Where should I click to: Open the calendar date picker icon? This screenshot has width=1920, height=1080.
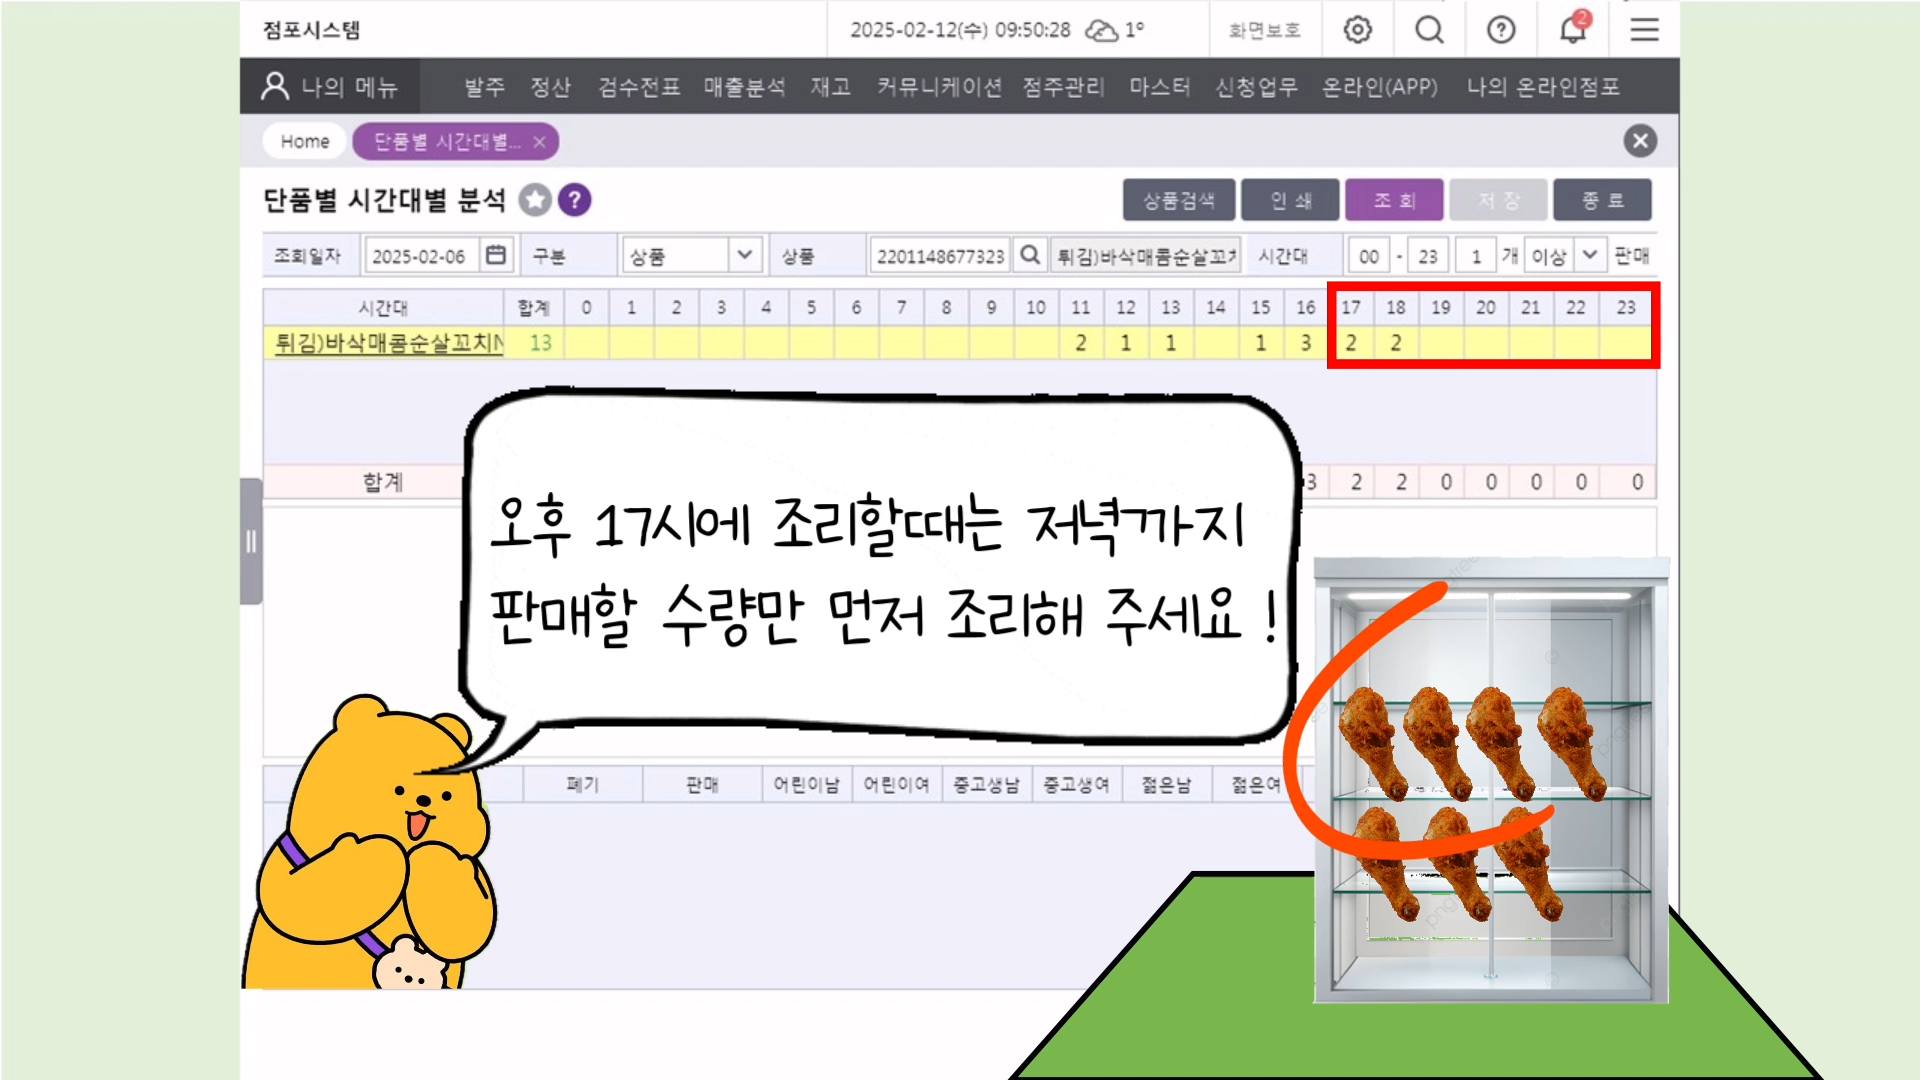(496, 256)
